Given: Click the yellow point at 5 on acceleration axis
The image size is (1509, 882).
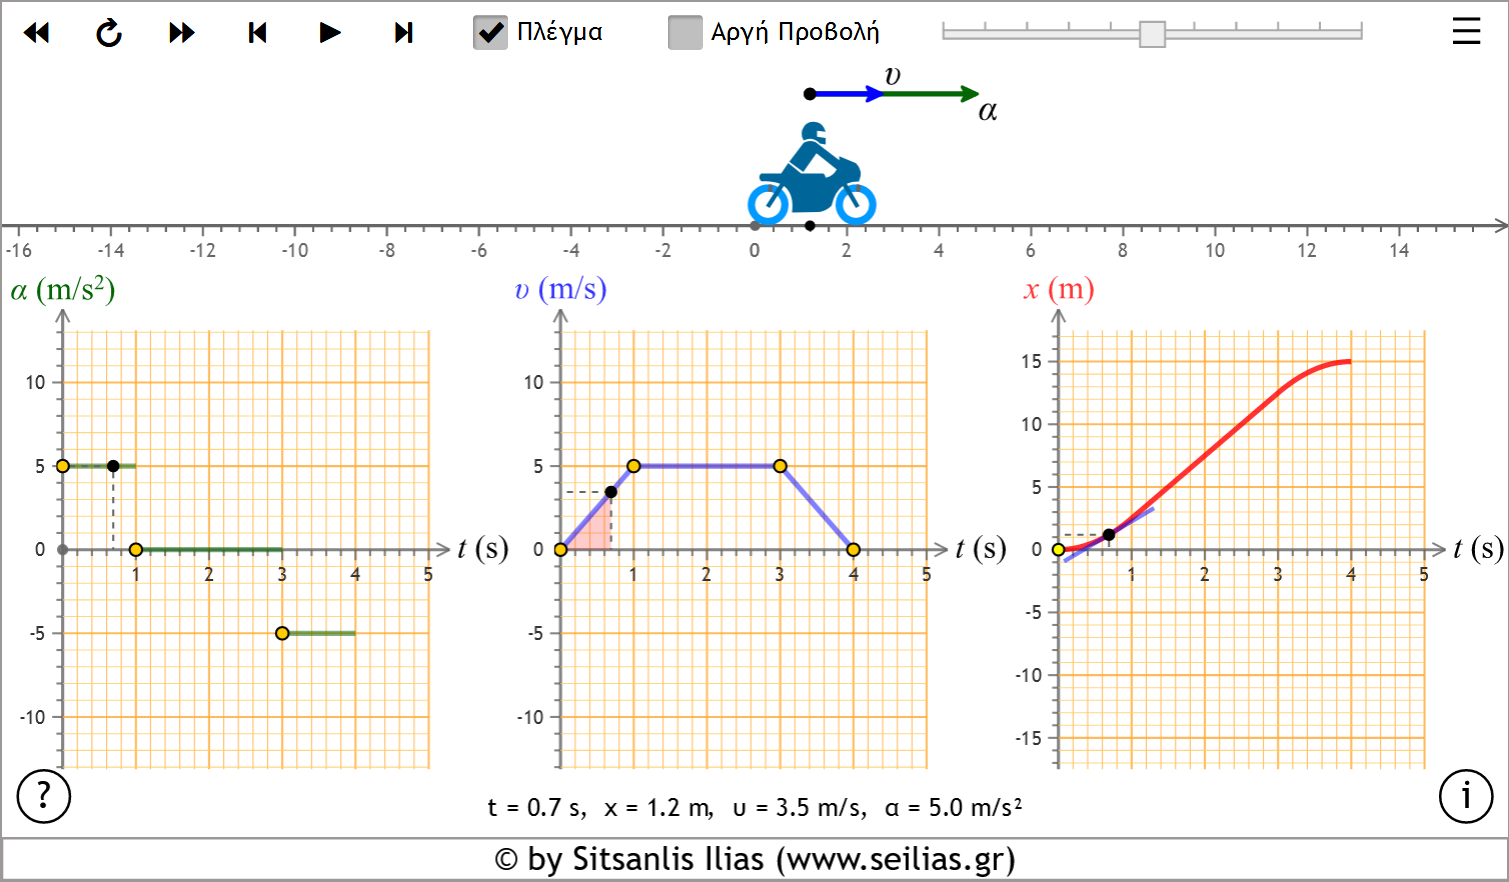Looking at the screenshot, I should pos(63,466).
